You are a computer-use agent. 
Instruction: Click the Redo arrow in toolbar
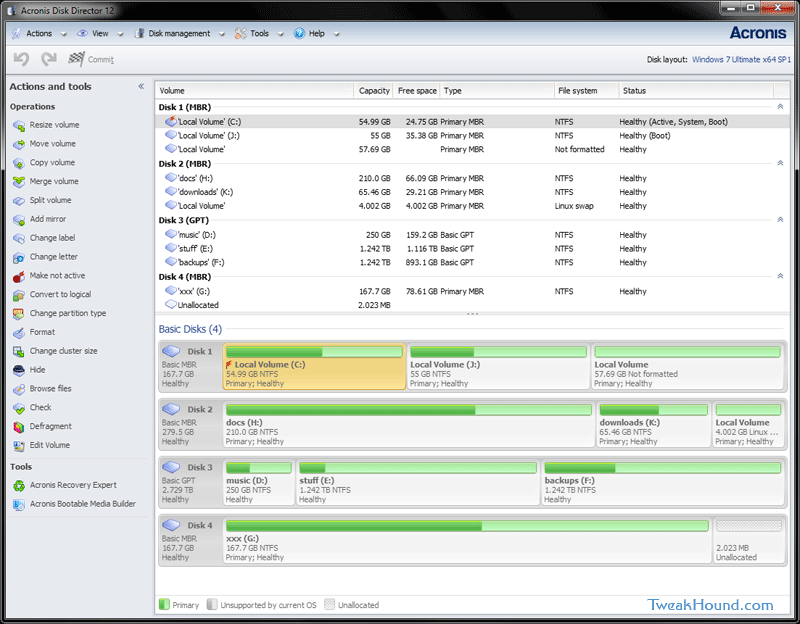[49, 59]
